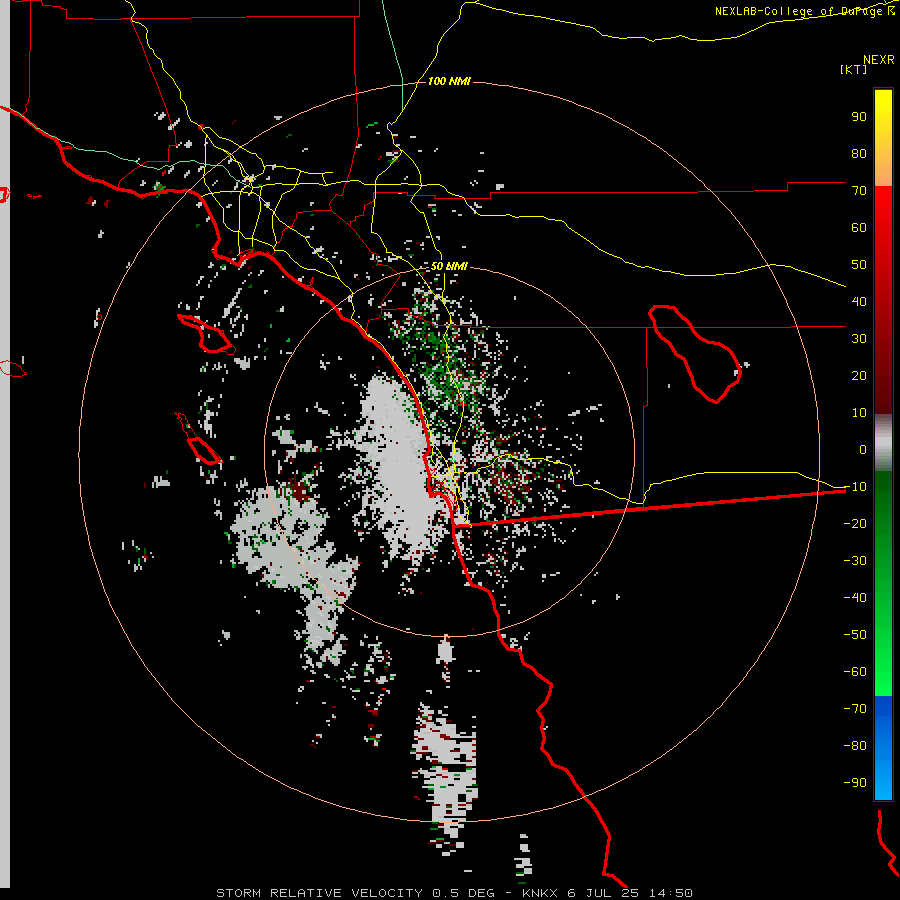Click the 10 knot label on the color scale
The width and height of the screenshot is (900, 900).
(x=859, y=413)
